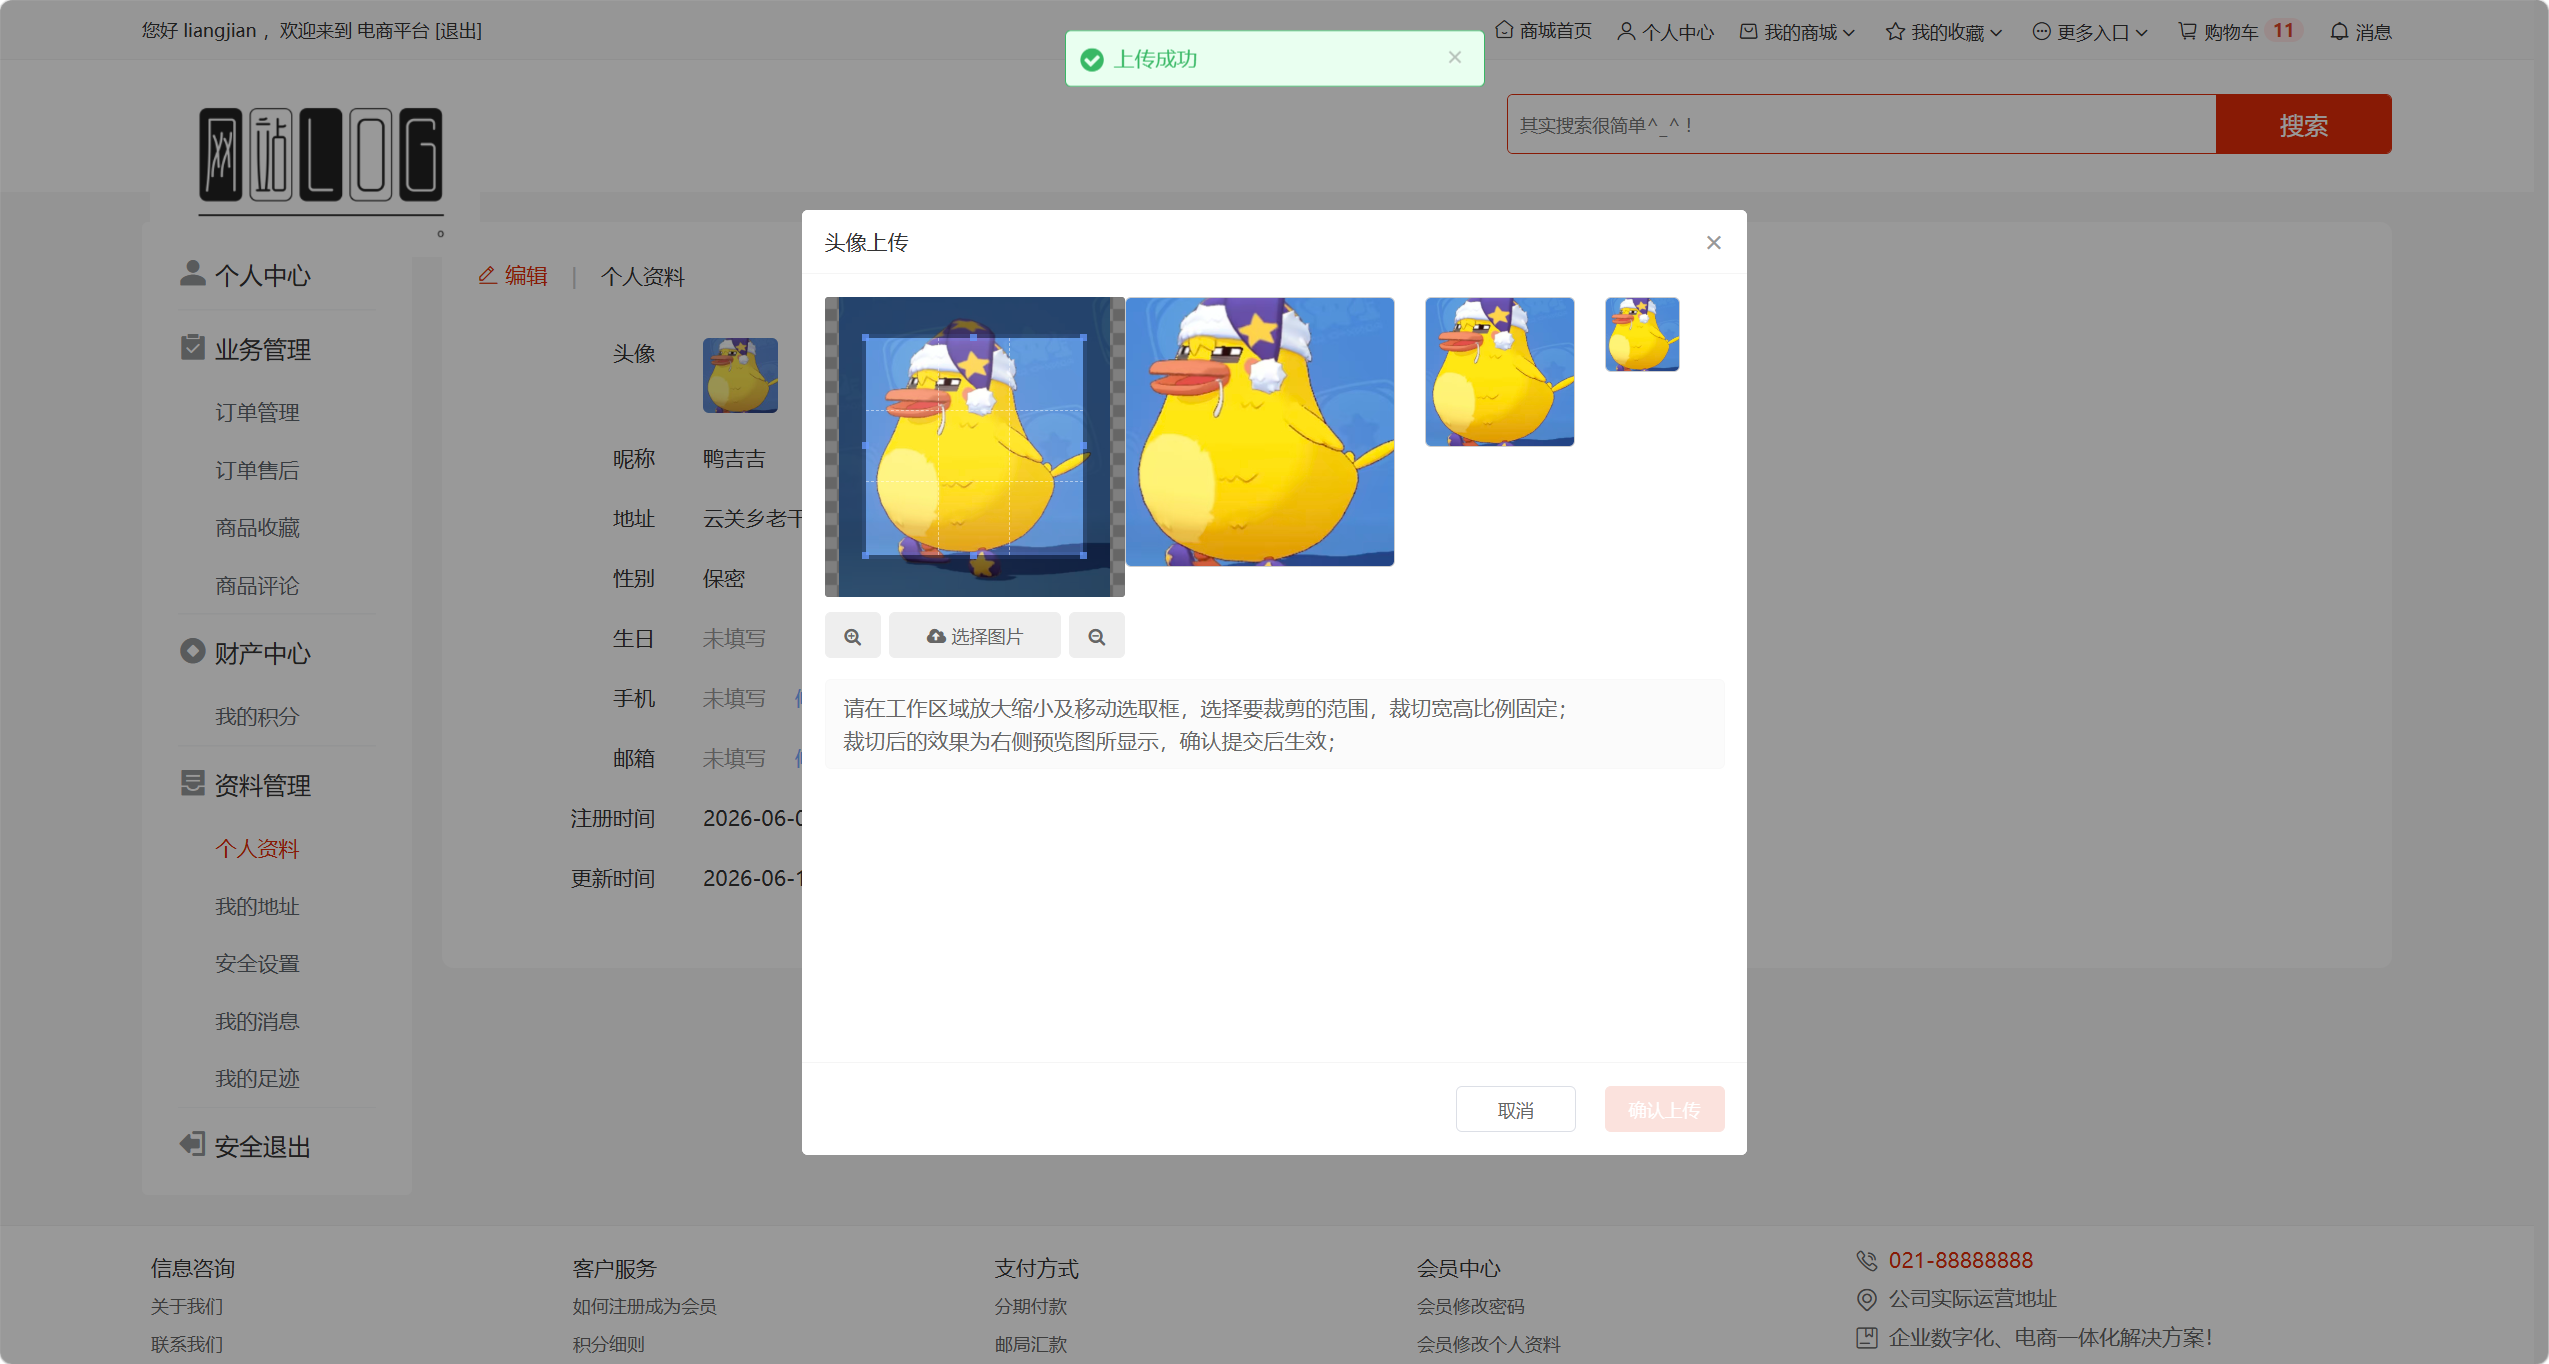
Task: Dismiss the 上传成功 notification
Action: pyautogui.click(x=1454, y=58)
